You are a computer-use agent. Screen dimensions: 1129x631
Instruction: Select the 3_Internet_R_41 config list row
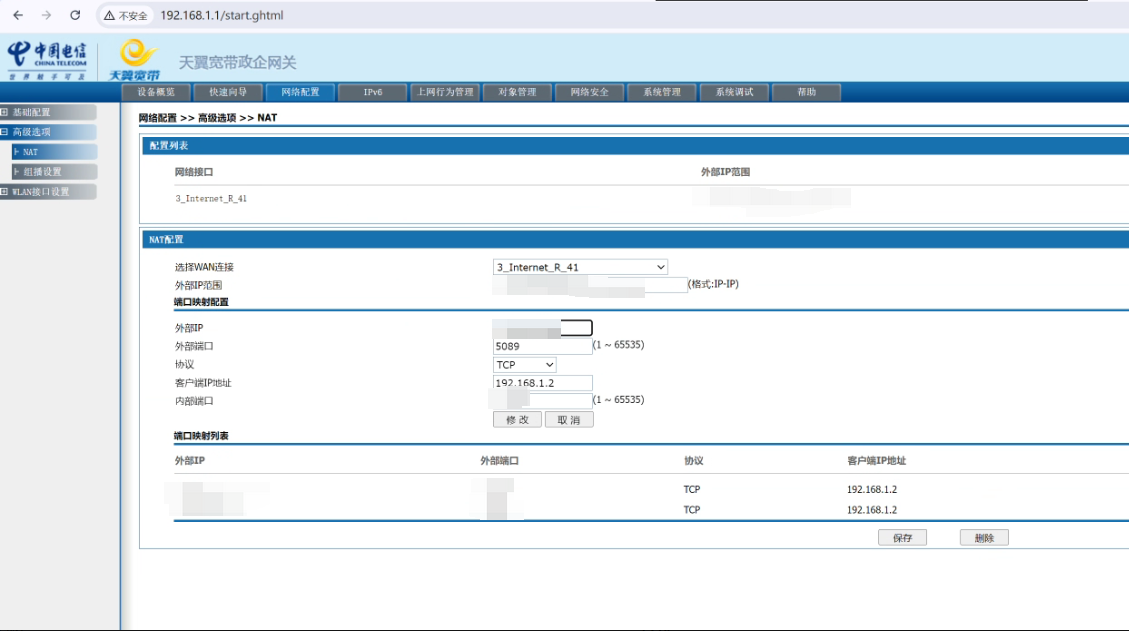pos(634,199)
